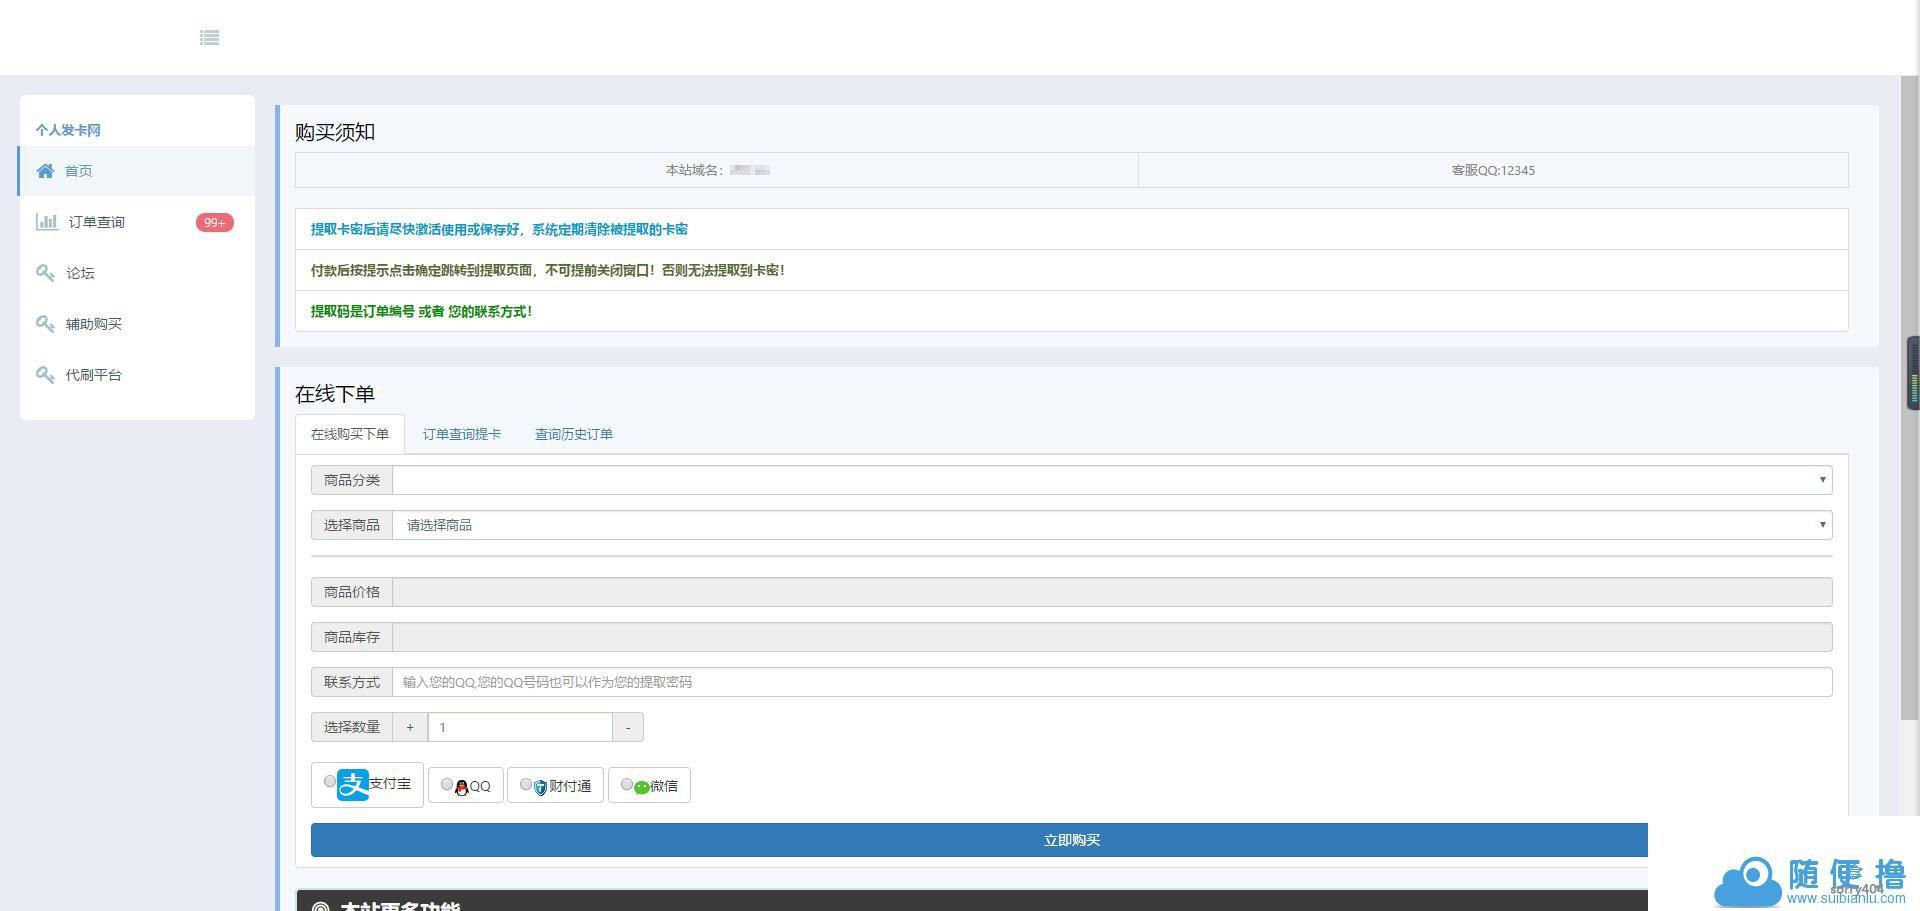The image size is (1920, 911).
Task: Click the key icon beside 辅助购买
Action: tap(45, 324)
